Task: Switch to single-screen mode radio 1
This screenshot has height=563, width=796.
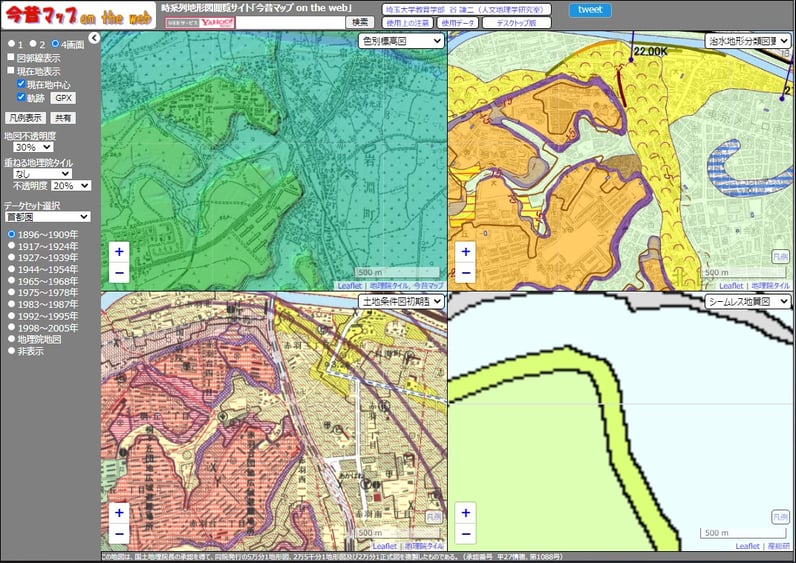Action: click(12, 44)
